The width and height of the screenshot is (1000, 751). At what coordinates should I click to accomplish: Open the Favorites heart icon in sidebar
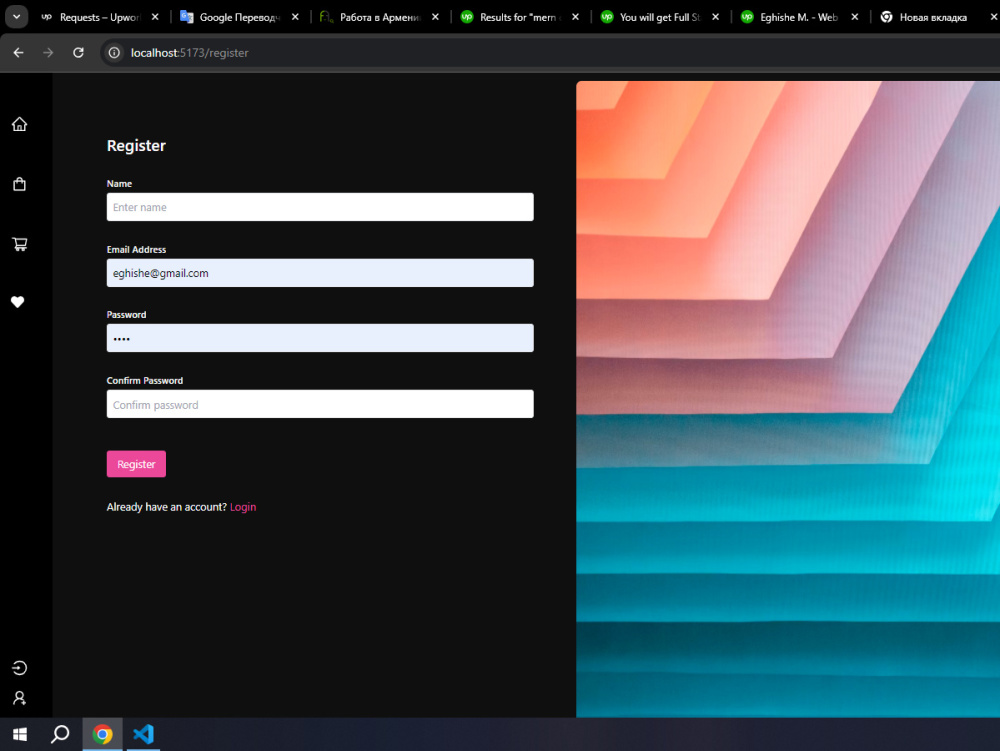18,302
